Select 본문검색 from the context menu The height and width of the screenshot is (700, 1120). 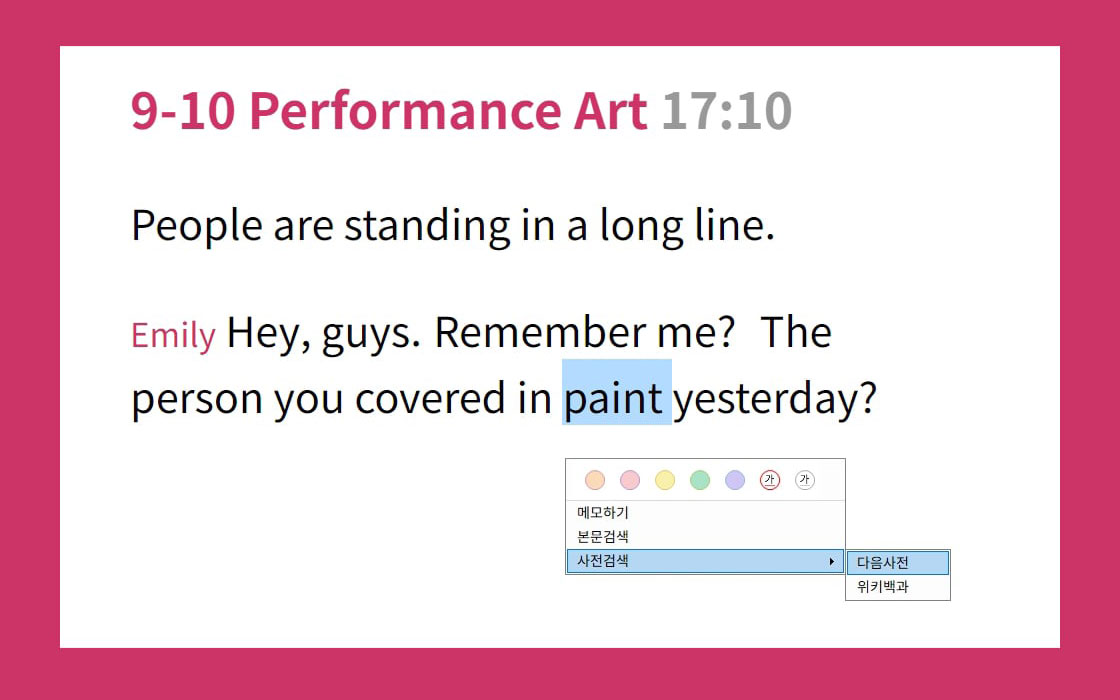[x=603, y=537]
